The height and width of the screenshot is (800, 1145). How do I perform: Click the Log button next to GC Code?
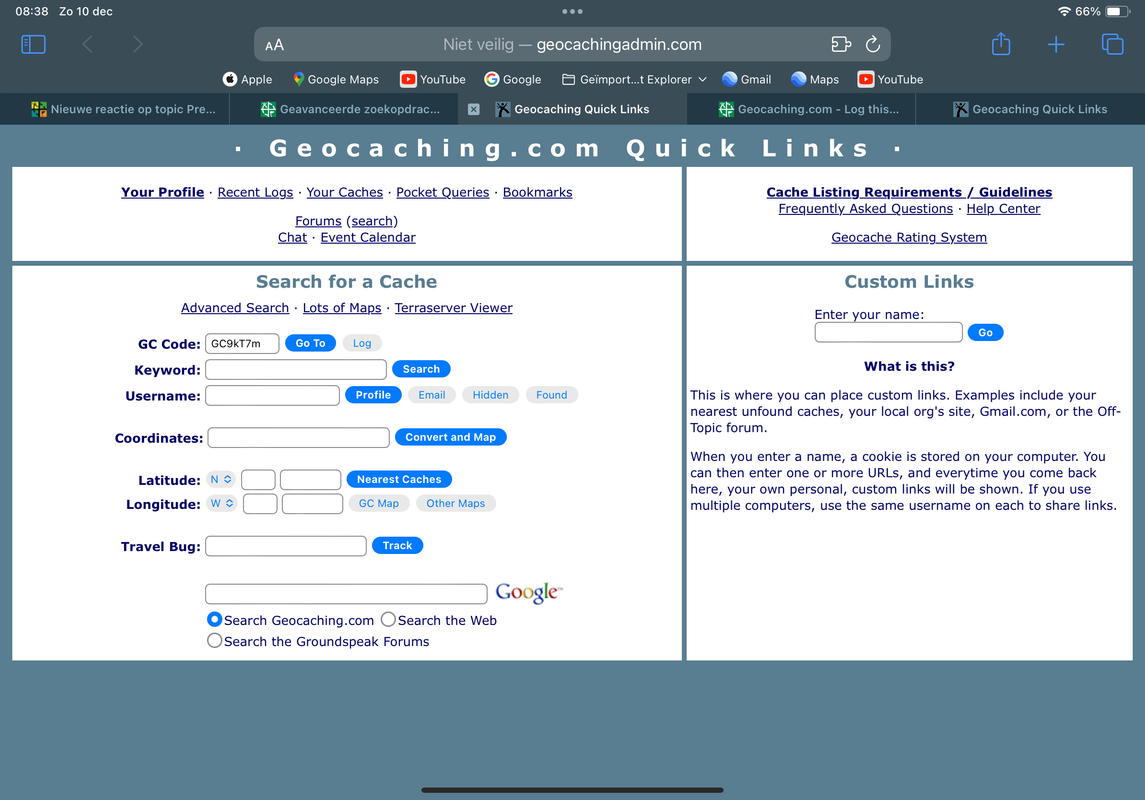pyautogui.click(x=362, y=343)
